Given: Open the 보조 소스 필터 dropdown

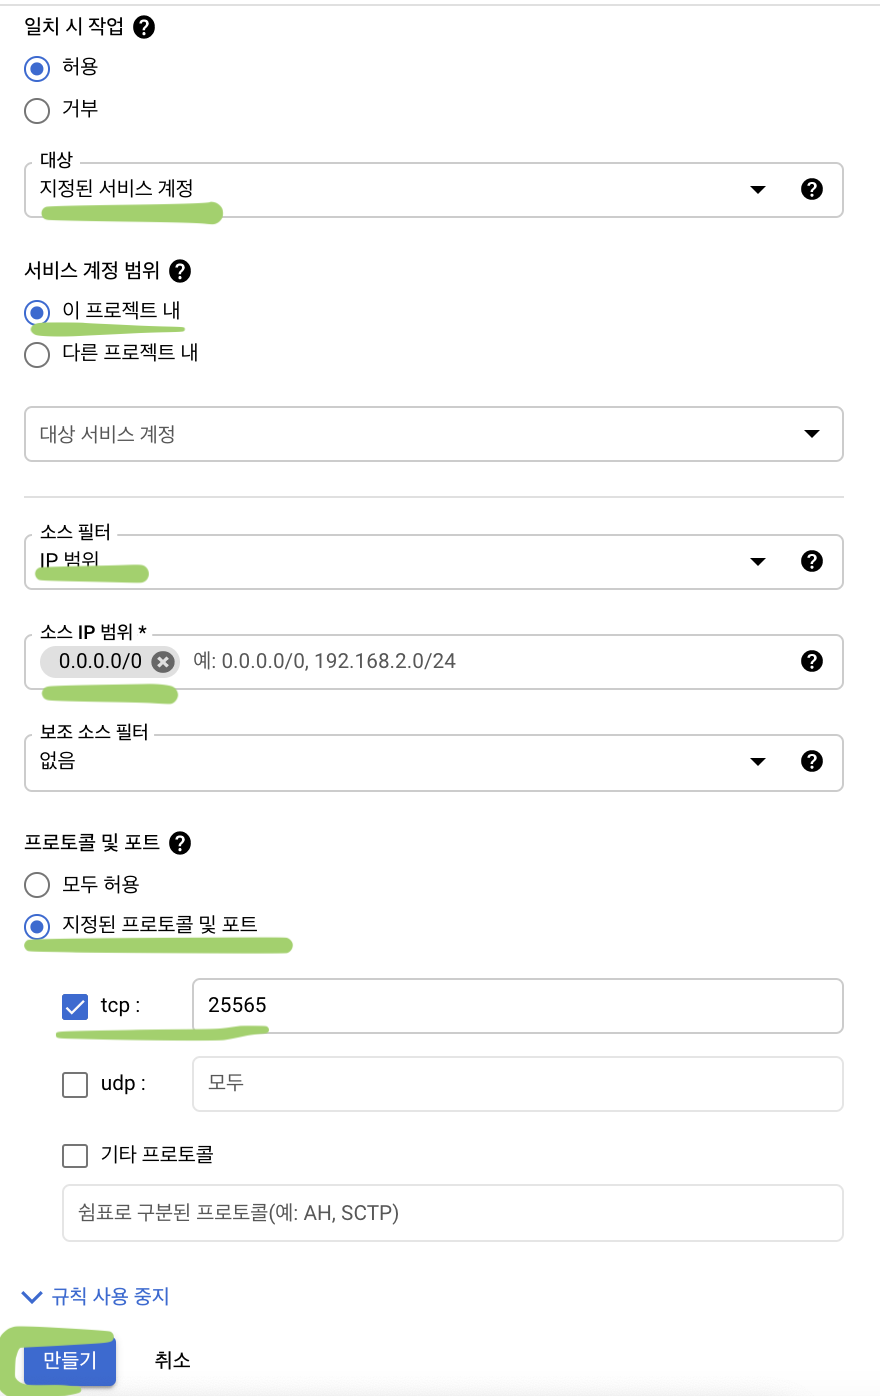Looking at the screenshot, I should (434, 762).
